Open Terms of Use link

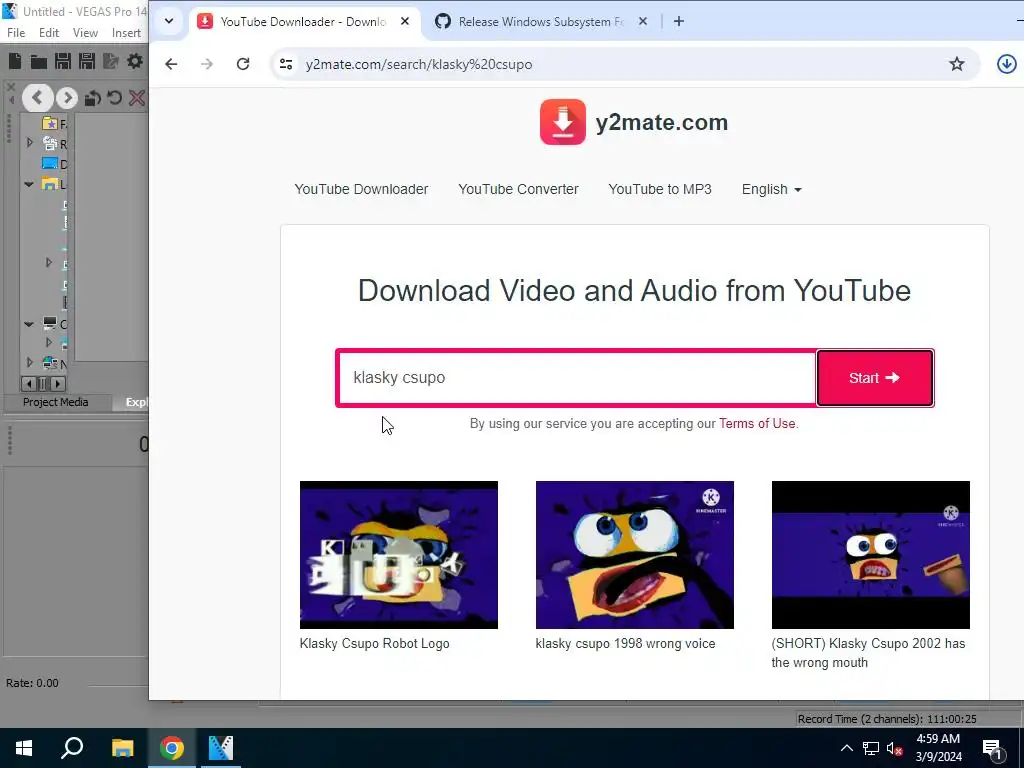point(757,424)
